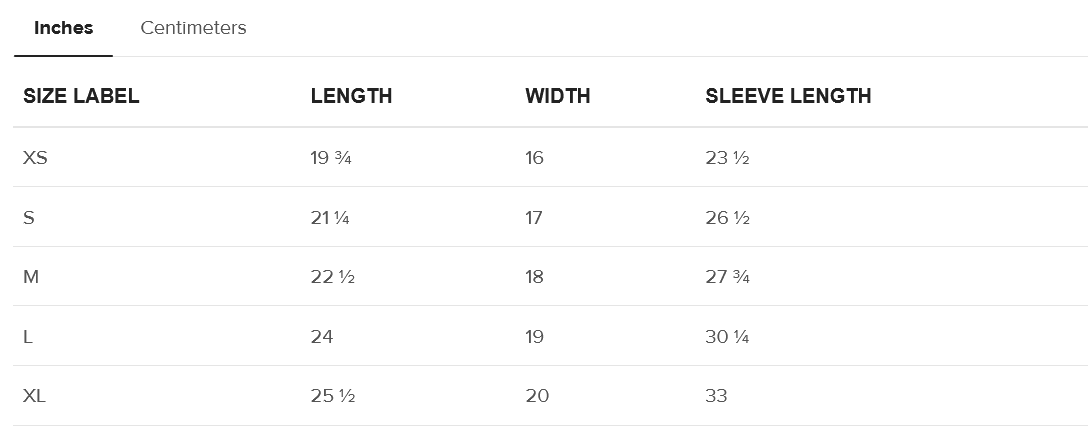Click the S length value 21 ¼
The height and width of the screenshot is (444, 1092).
tap(330, 218)
